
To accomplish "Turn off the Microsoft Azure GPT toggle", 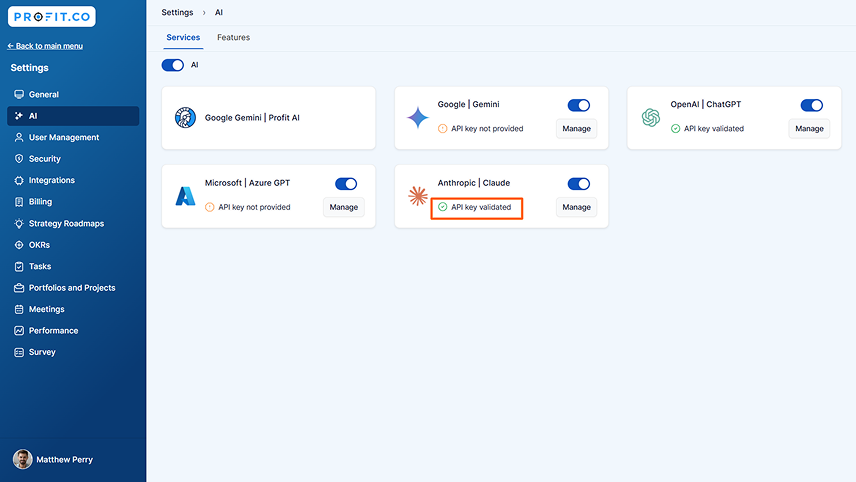I will [x=346, y=184].
